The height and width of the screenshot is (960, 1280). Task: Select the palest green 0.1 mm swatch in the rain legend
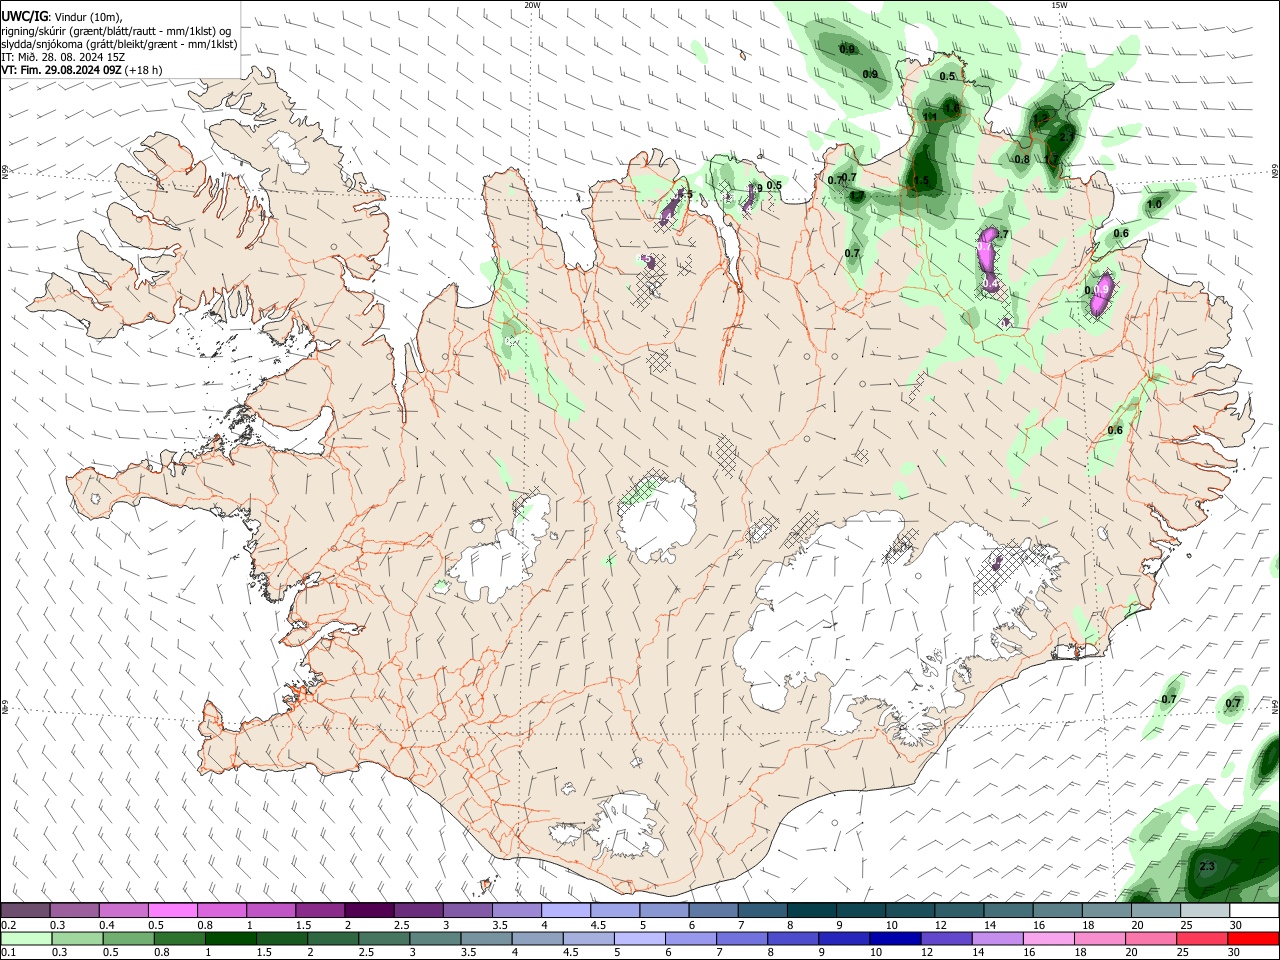pyautogui.click(x=26, y=938)
